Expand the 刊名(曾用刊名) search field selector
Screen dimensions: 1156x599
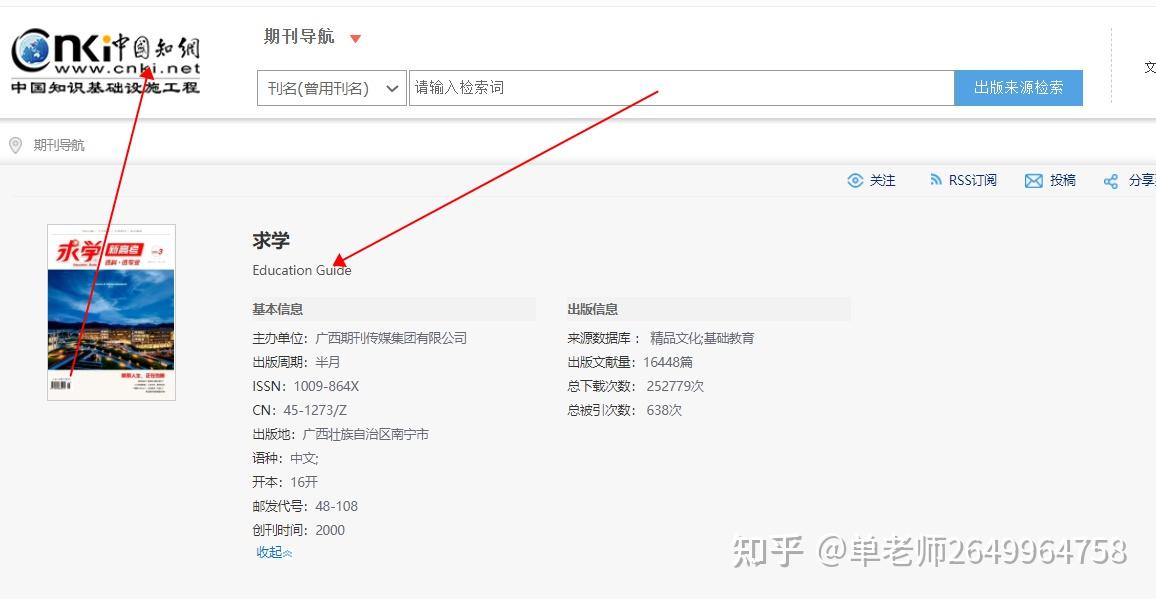click(x=332, y=89)
